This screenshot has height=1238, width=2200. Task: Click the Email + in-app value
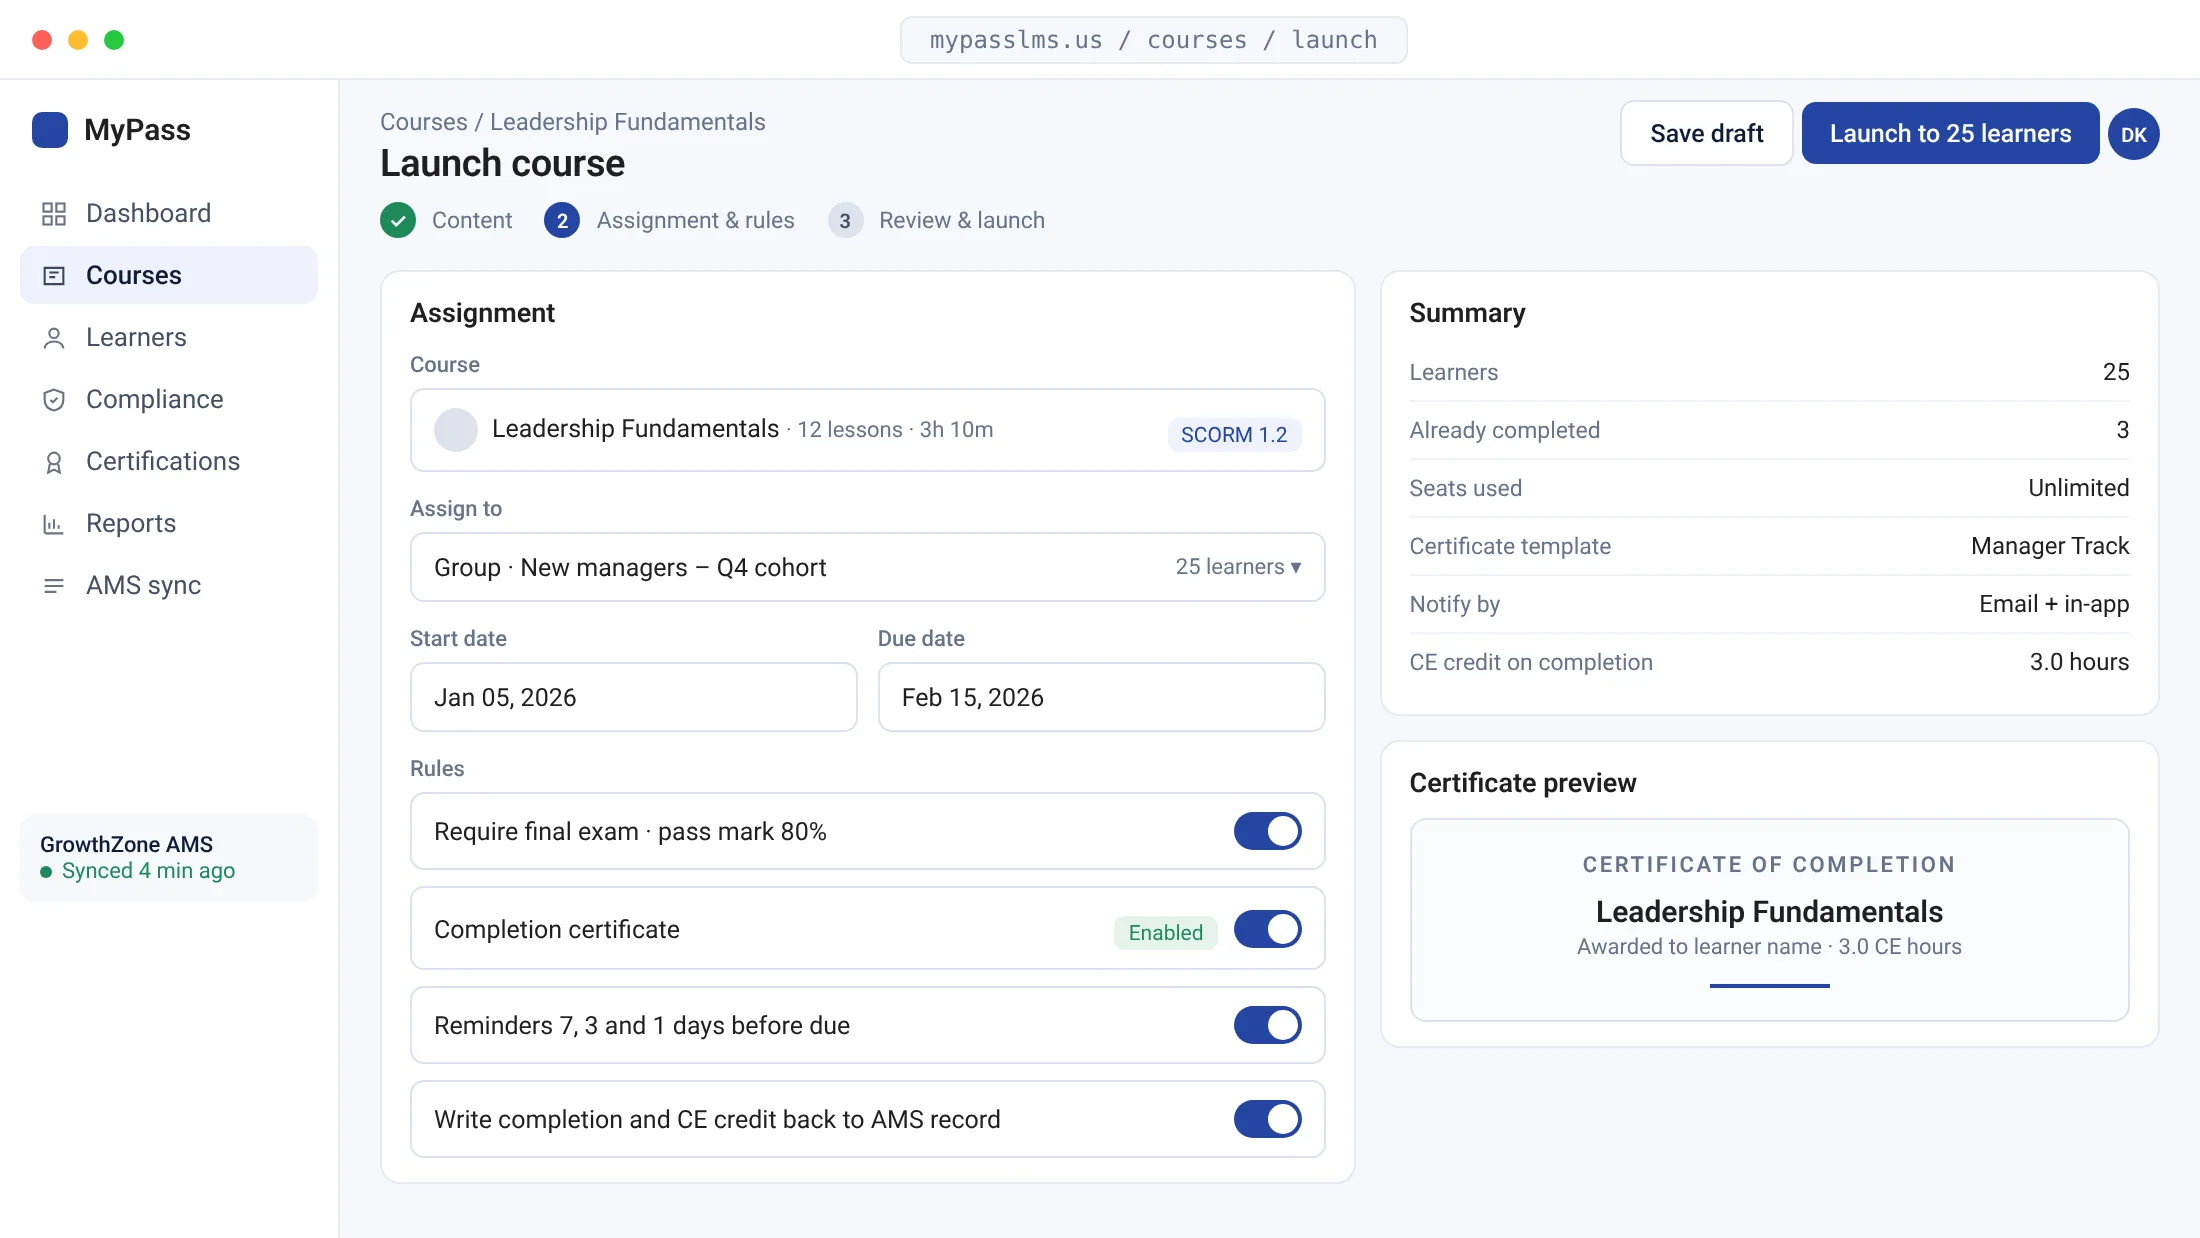click(x=2054, y=604)
